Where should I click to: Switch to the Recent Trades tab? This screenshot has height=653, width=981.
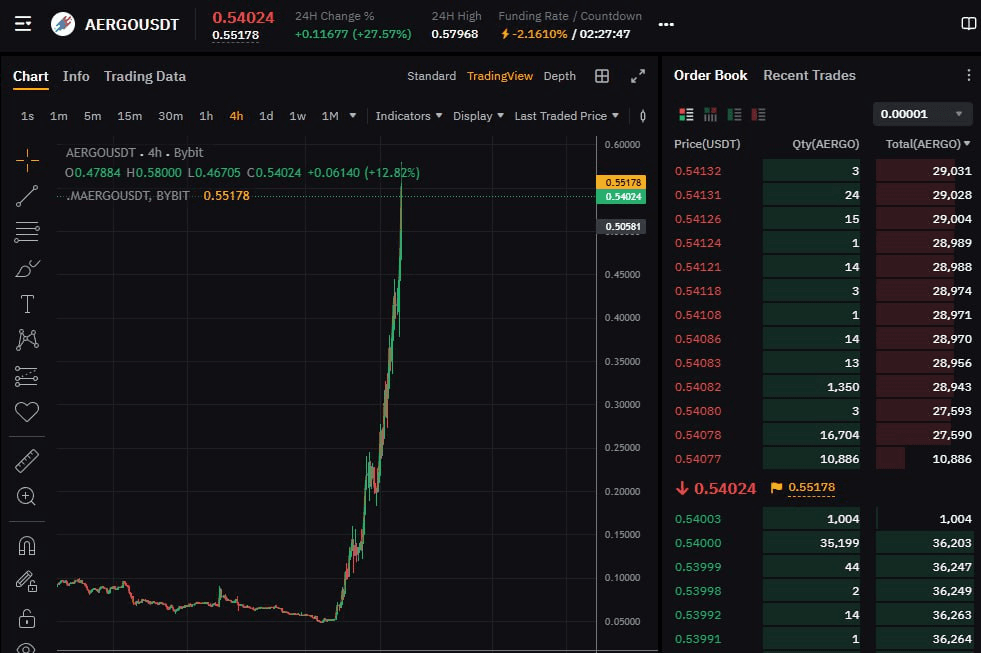[809, 75]
